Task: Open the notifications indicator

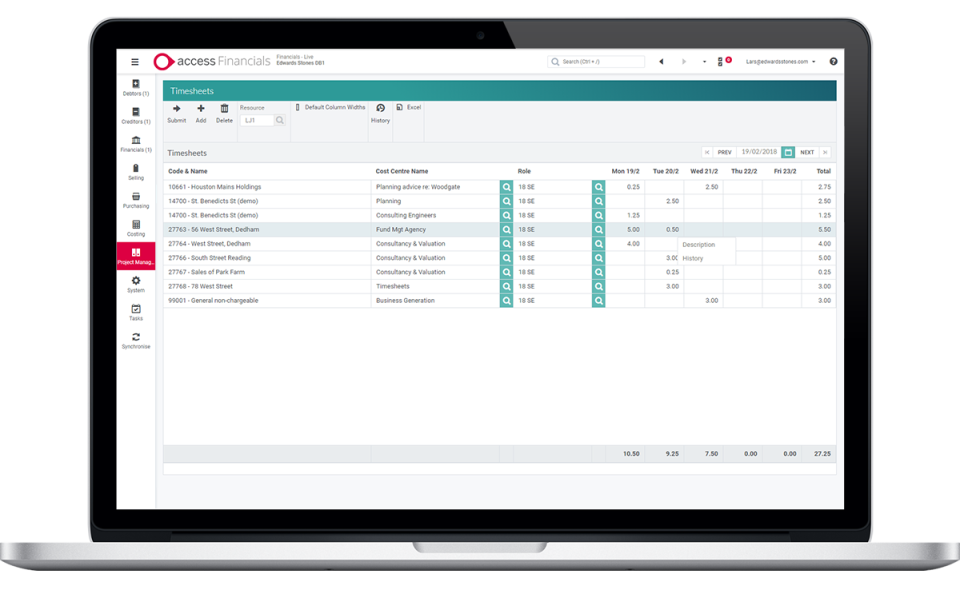Action: pyautogui.click(x=722, y=60)
